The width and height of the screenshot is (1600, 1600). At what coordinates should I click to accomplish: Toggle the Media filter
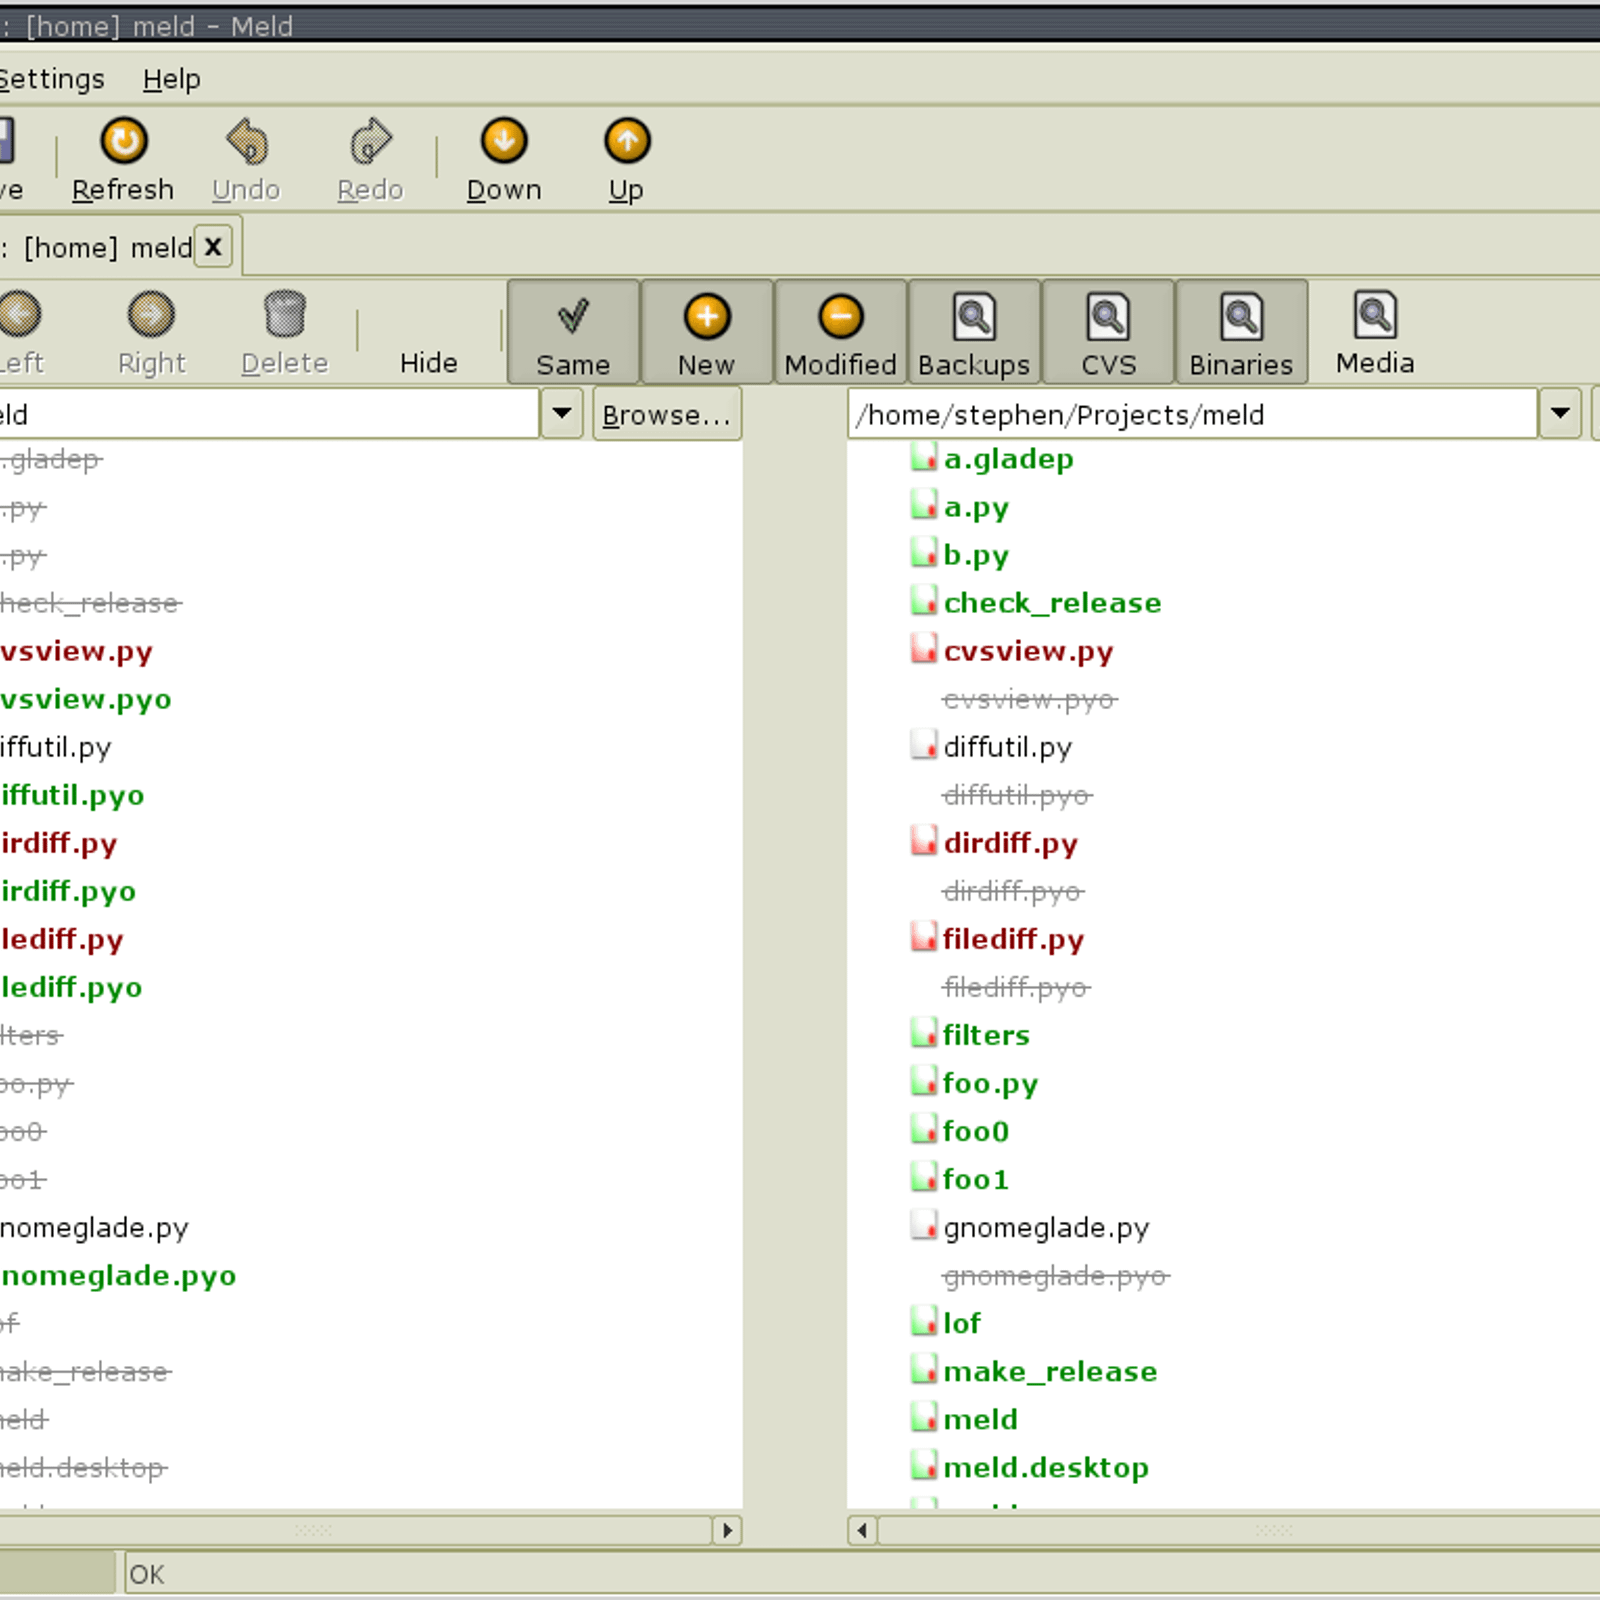[1375, 332]
